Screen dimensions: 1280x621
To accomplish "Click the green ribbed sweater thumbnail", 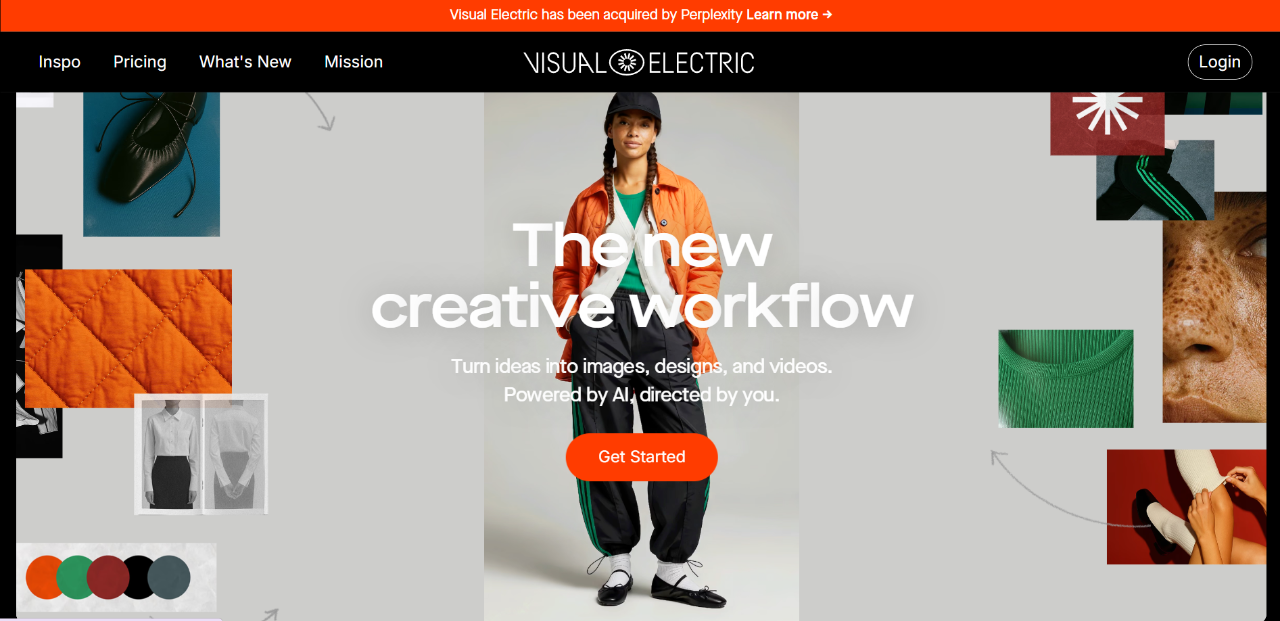I will point(1066,379).
